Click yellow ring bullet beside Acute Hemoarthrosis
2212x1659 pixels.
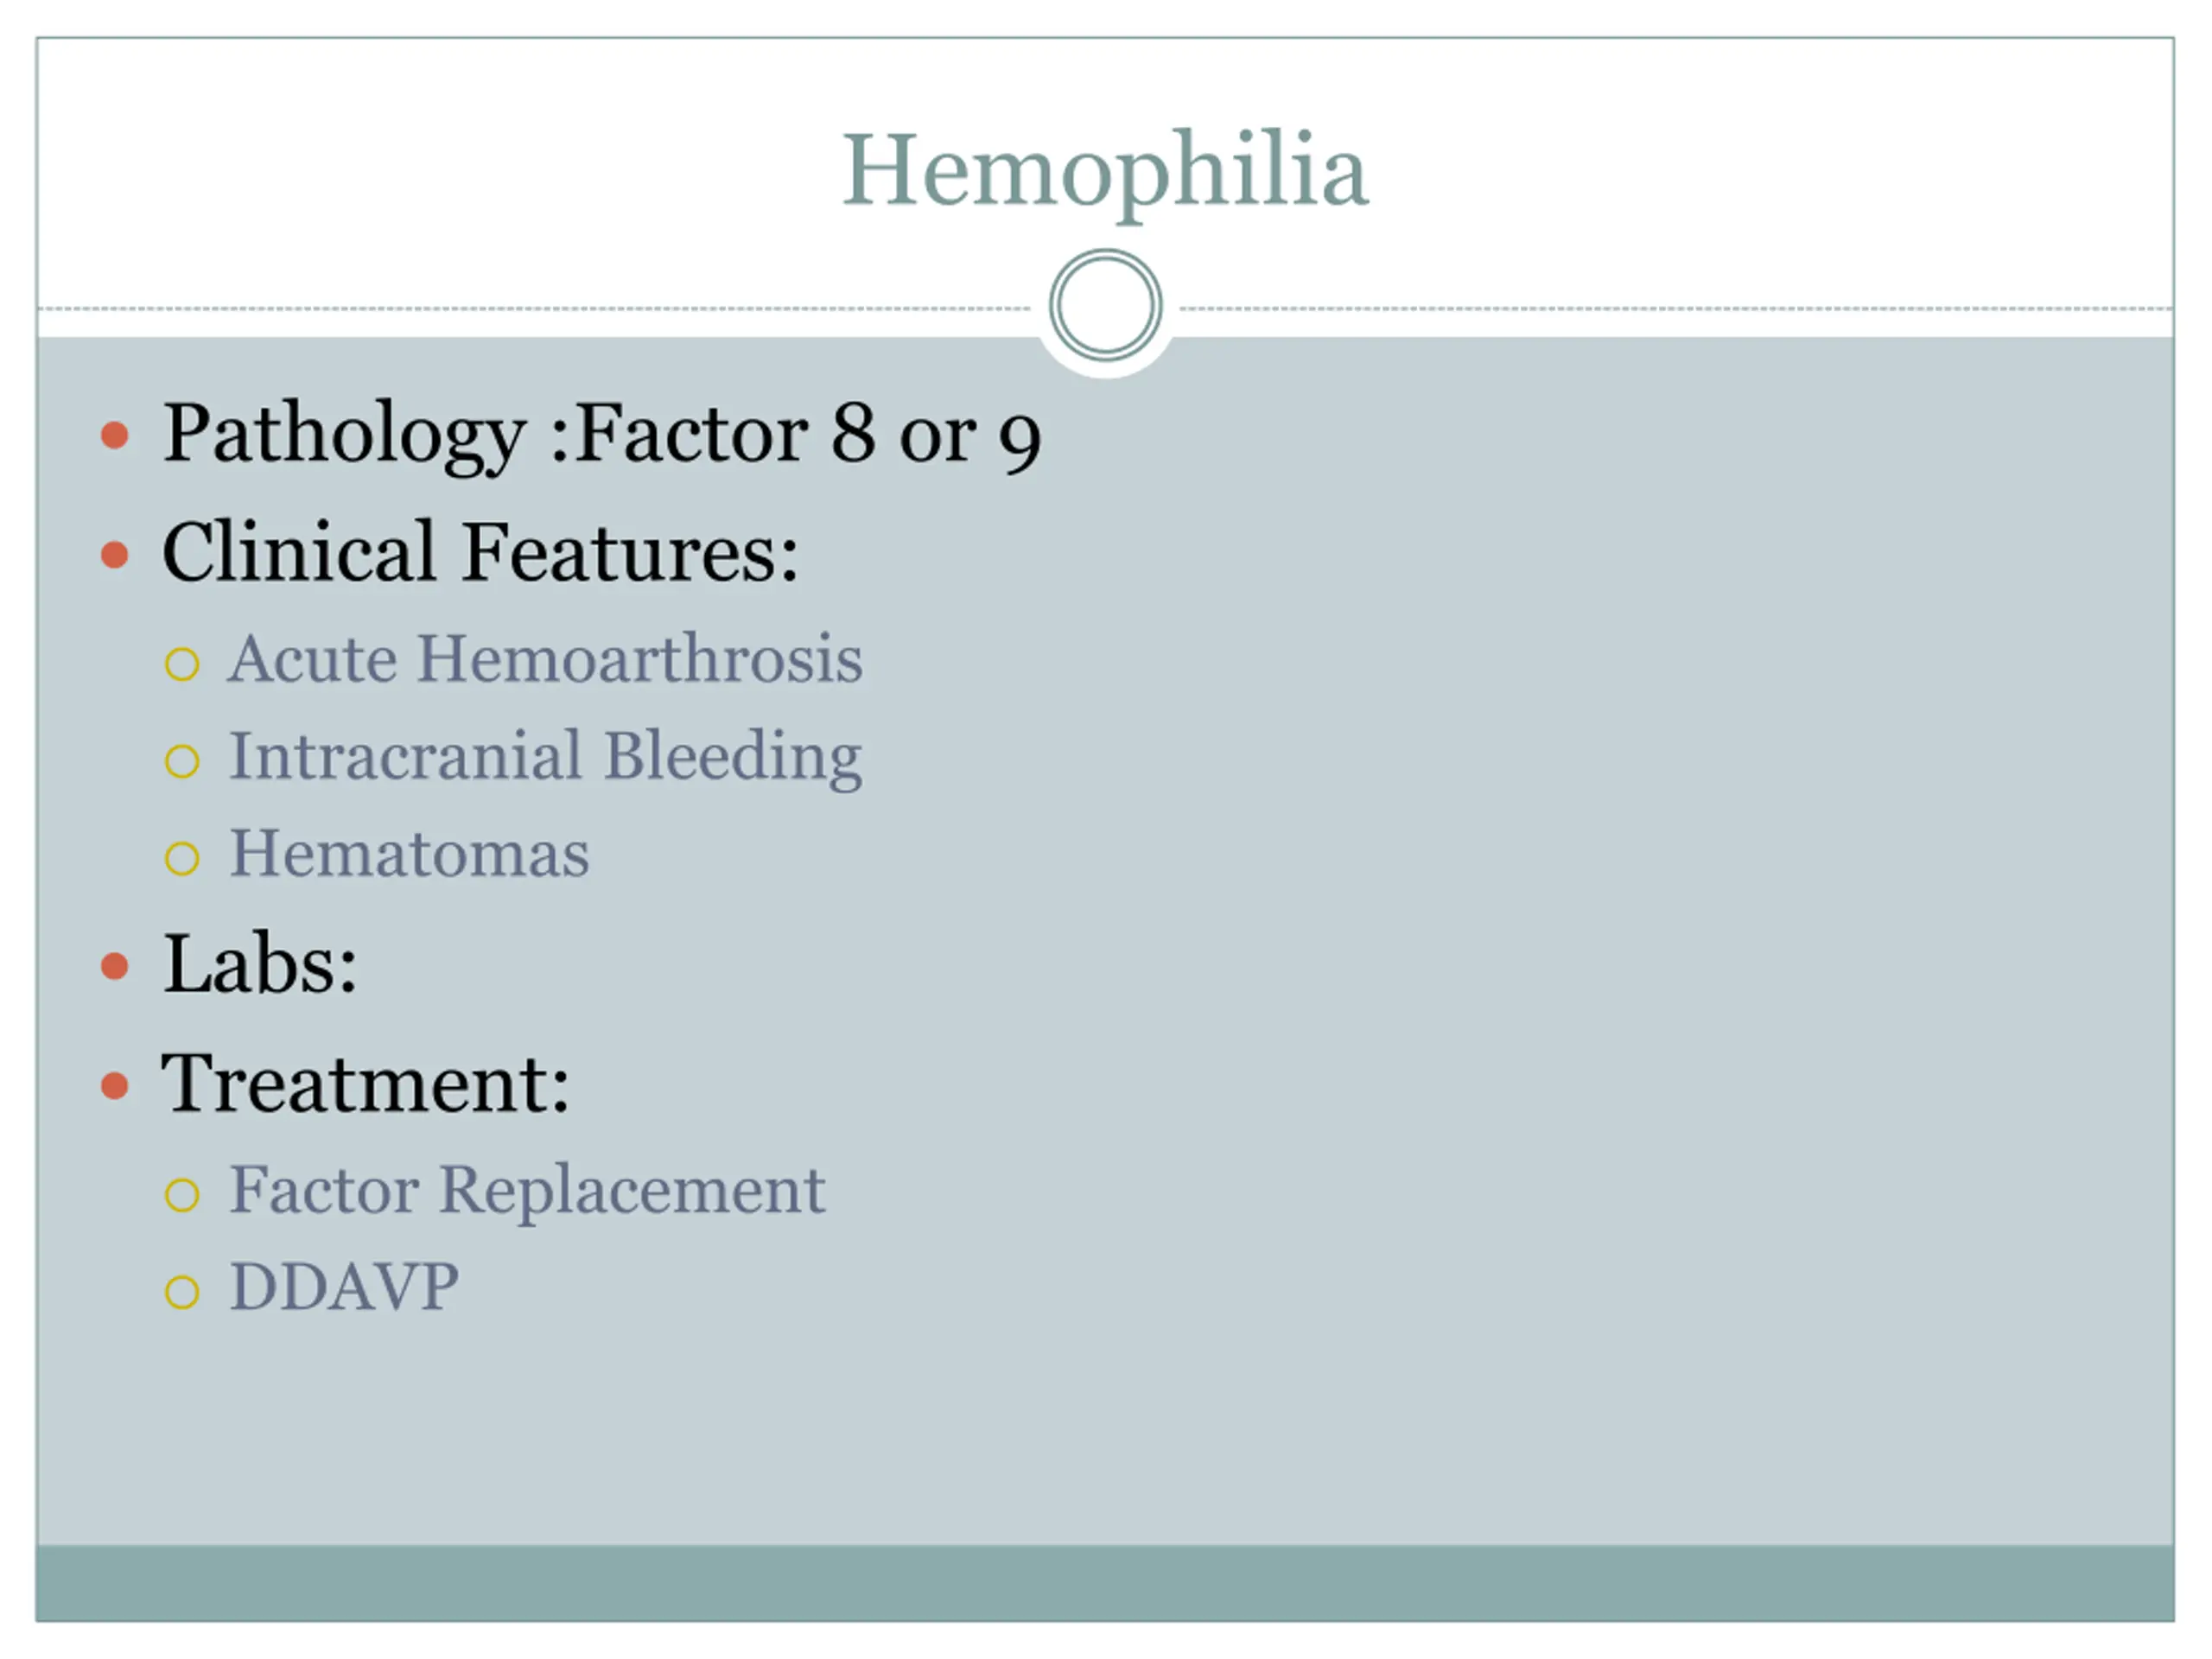coord(182,664)
